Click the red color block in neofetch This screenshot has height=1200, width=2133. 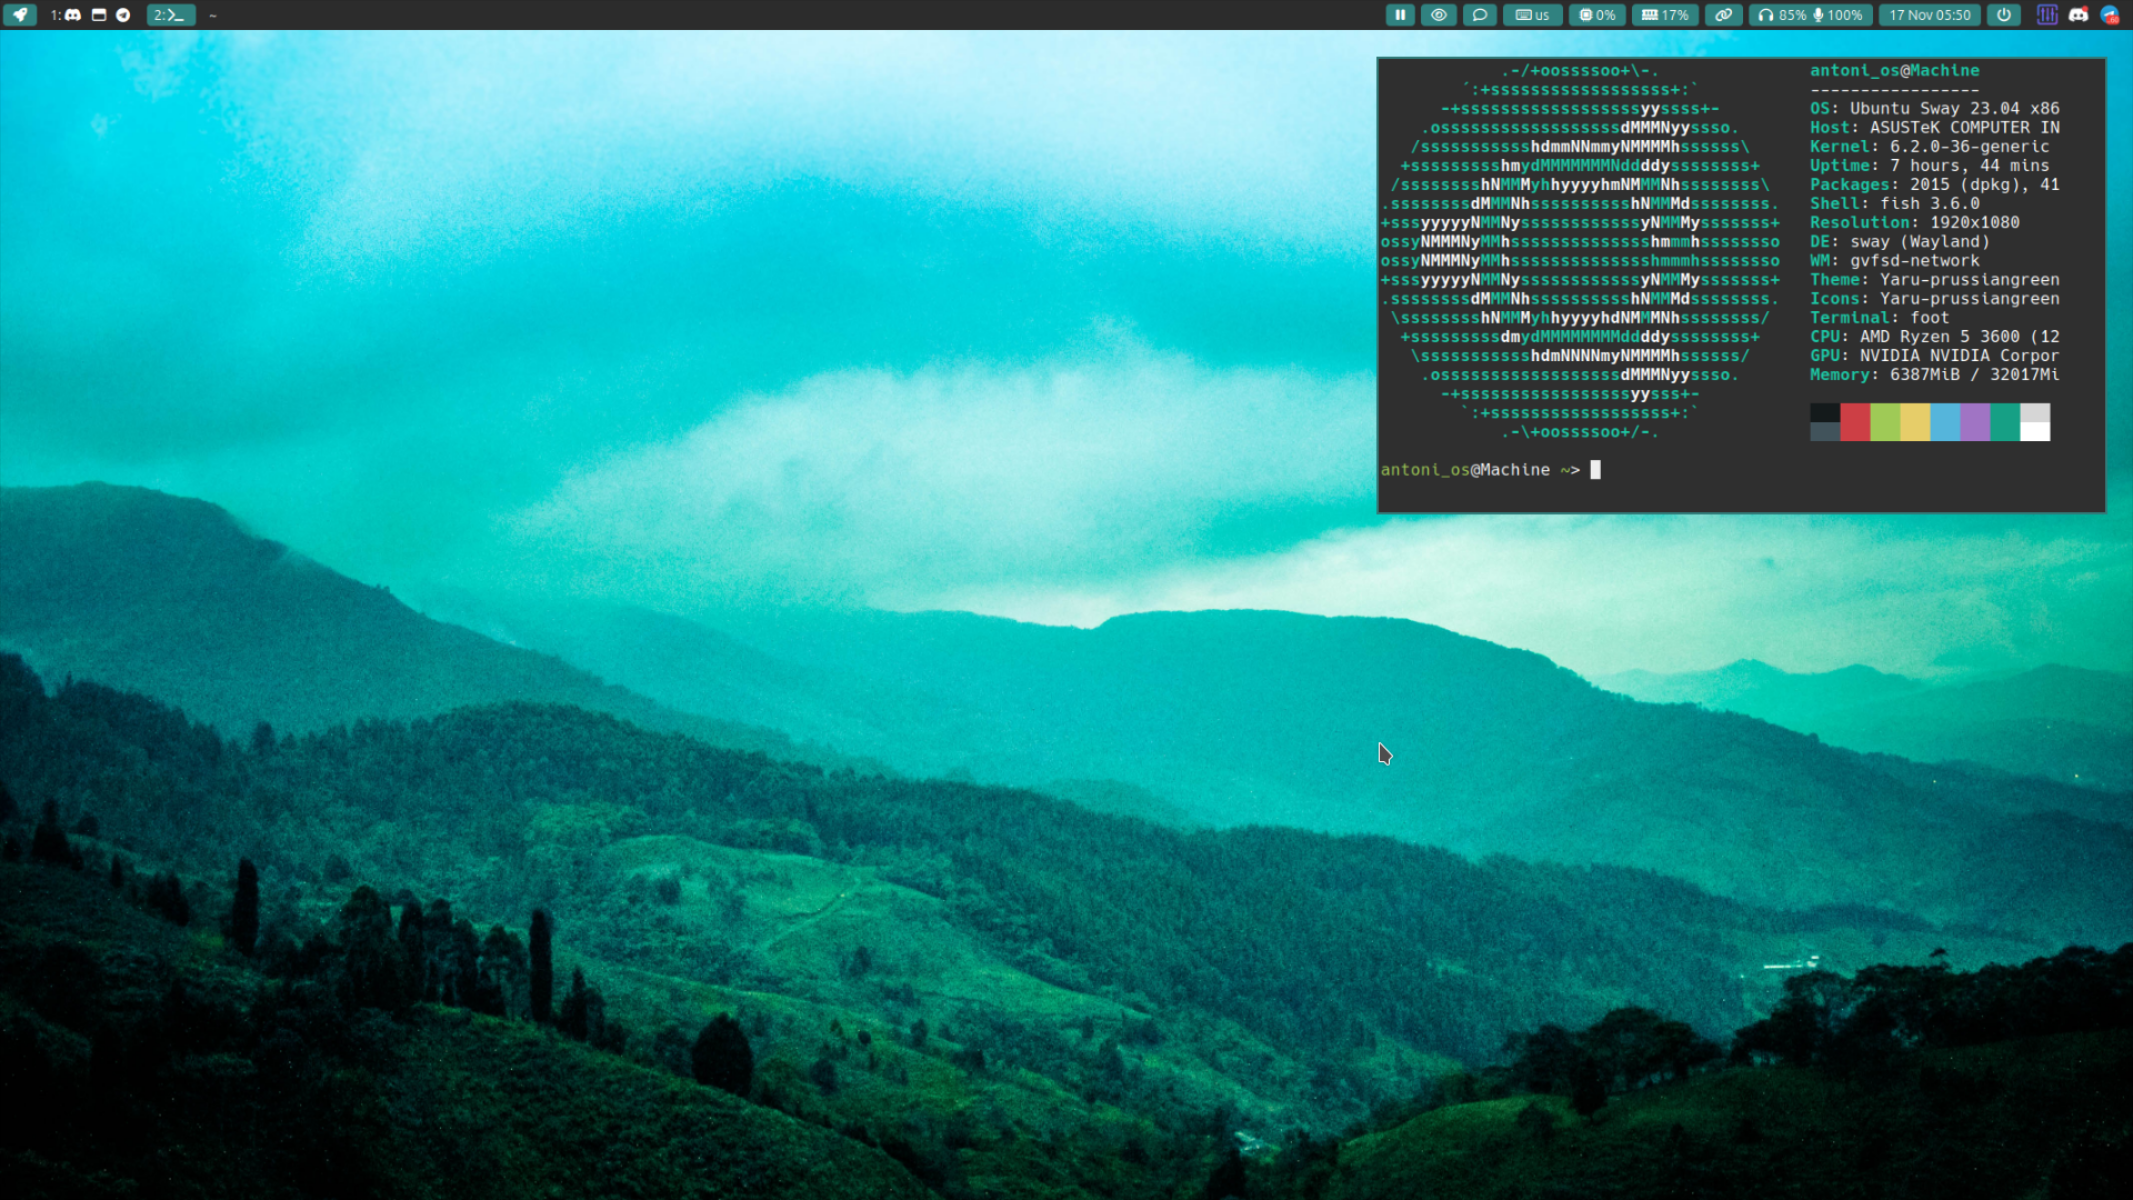point(1855,422)
